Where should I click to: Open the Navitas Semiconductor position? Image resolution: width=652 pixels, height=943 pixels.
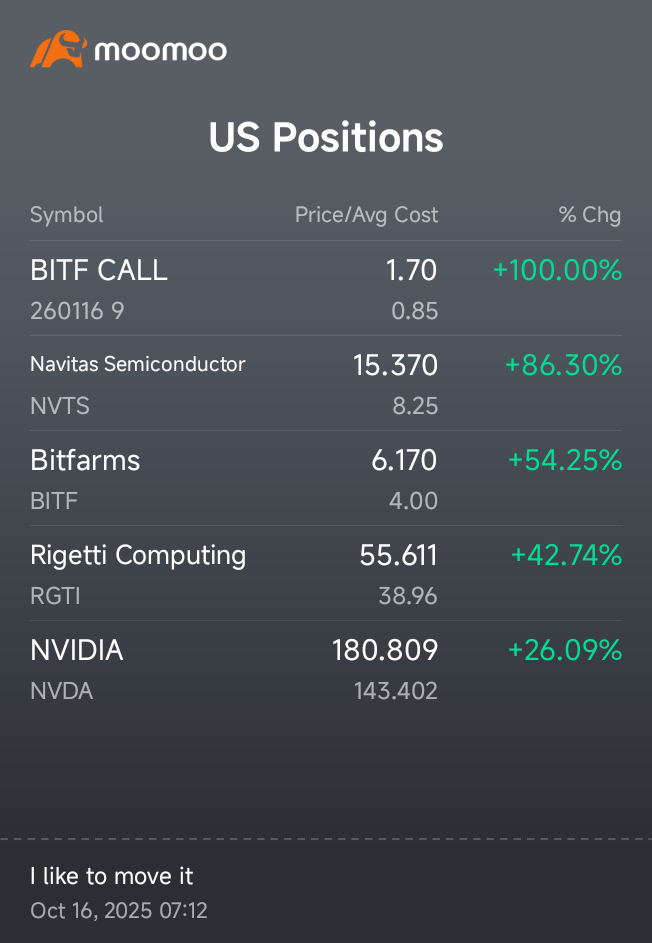coord(326,383)
